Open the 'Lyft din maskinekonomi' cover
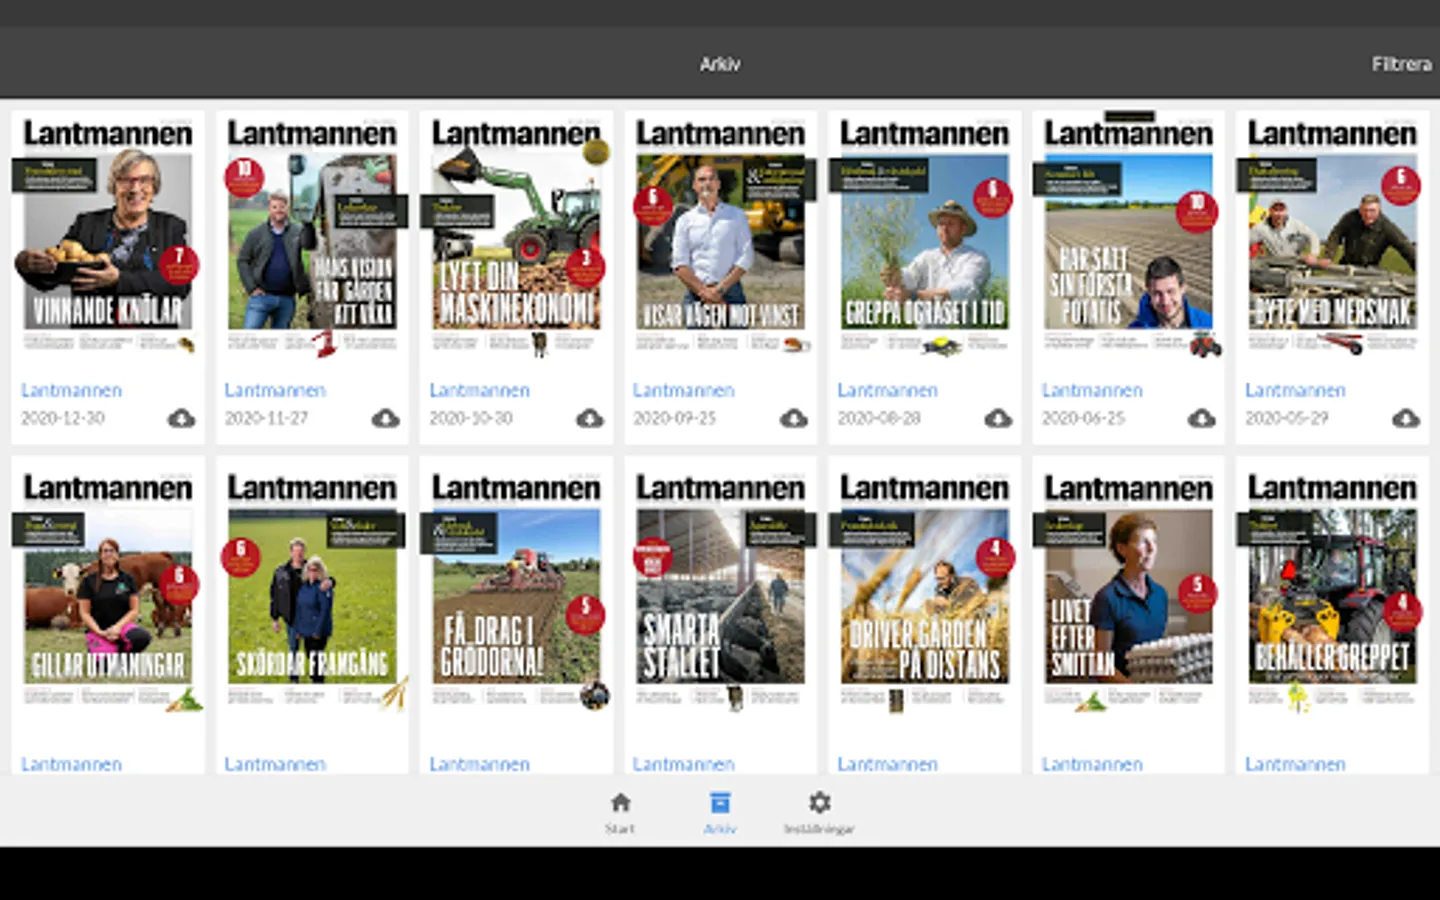Image resolution: width=1440 pixels, height=900 pixels. 516,237
